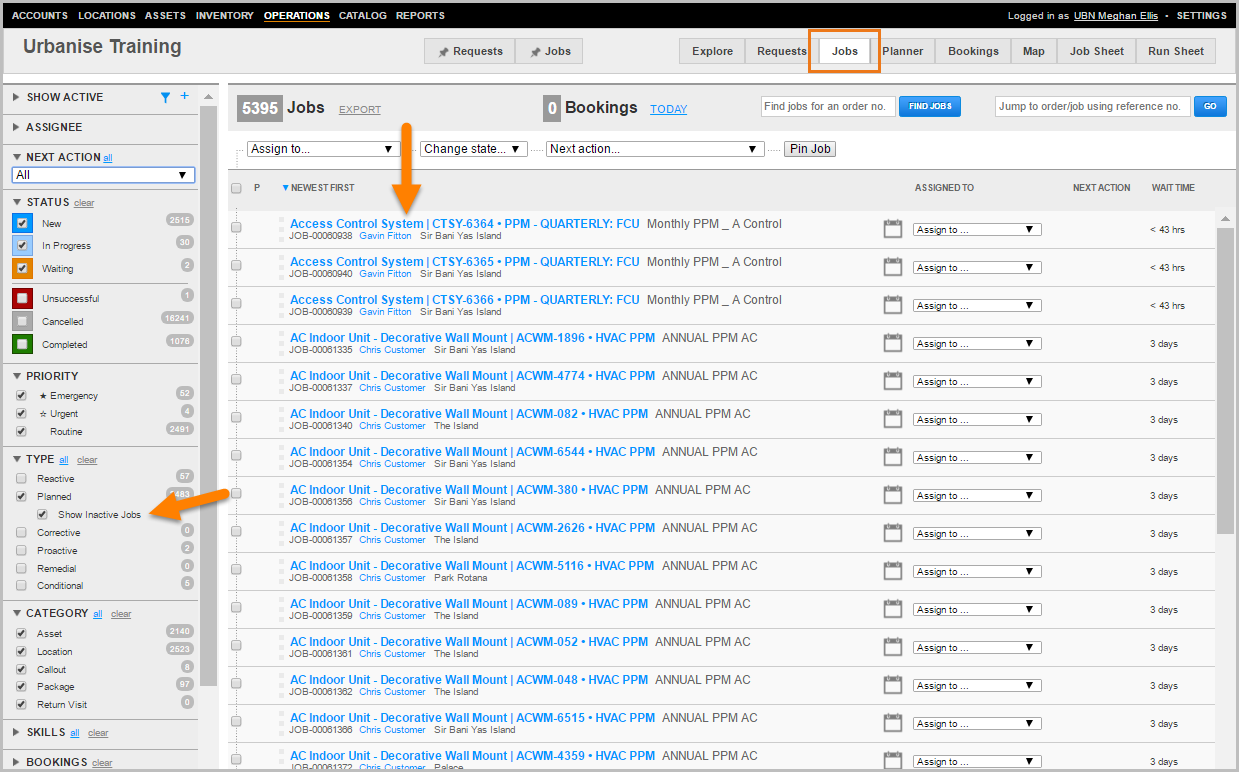Click the pinned Requests button with pin icon

pyautogui.click(x=470, y=51)
